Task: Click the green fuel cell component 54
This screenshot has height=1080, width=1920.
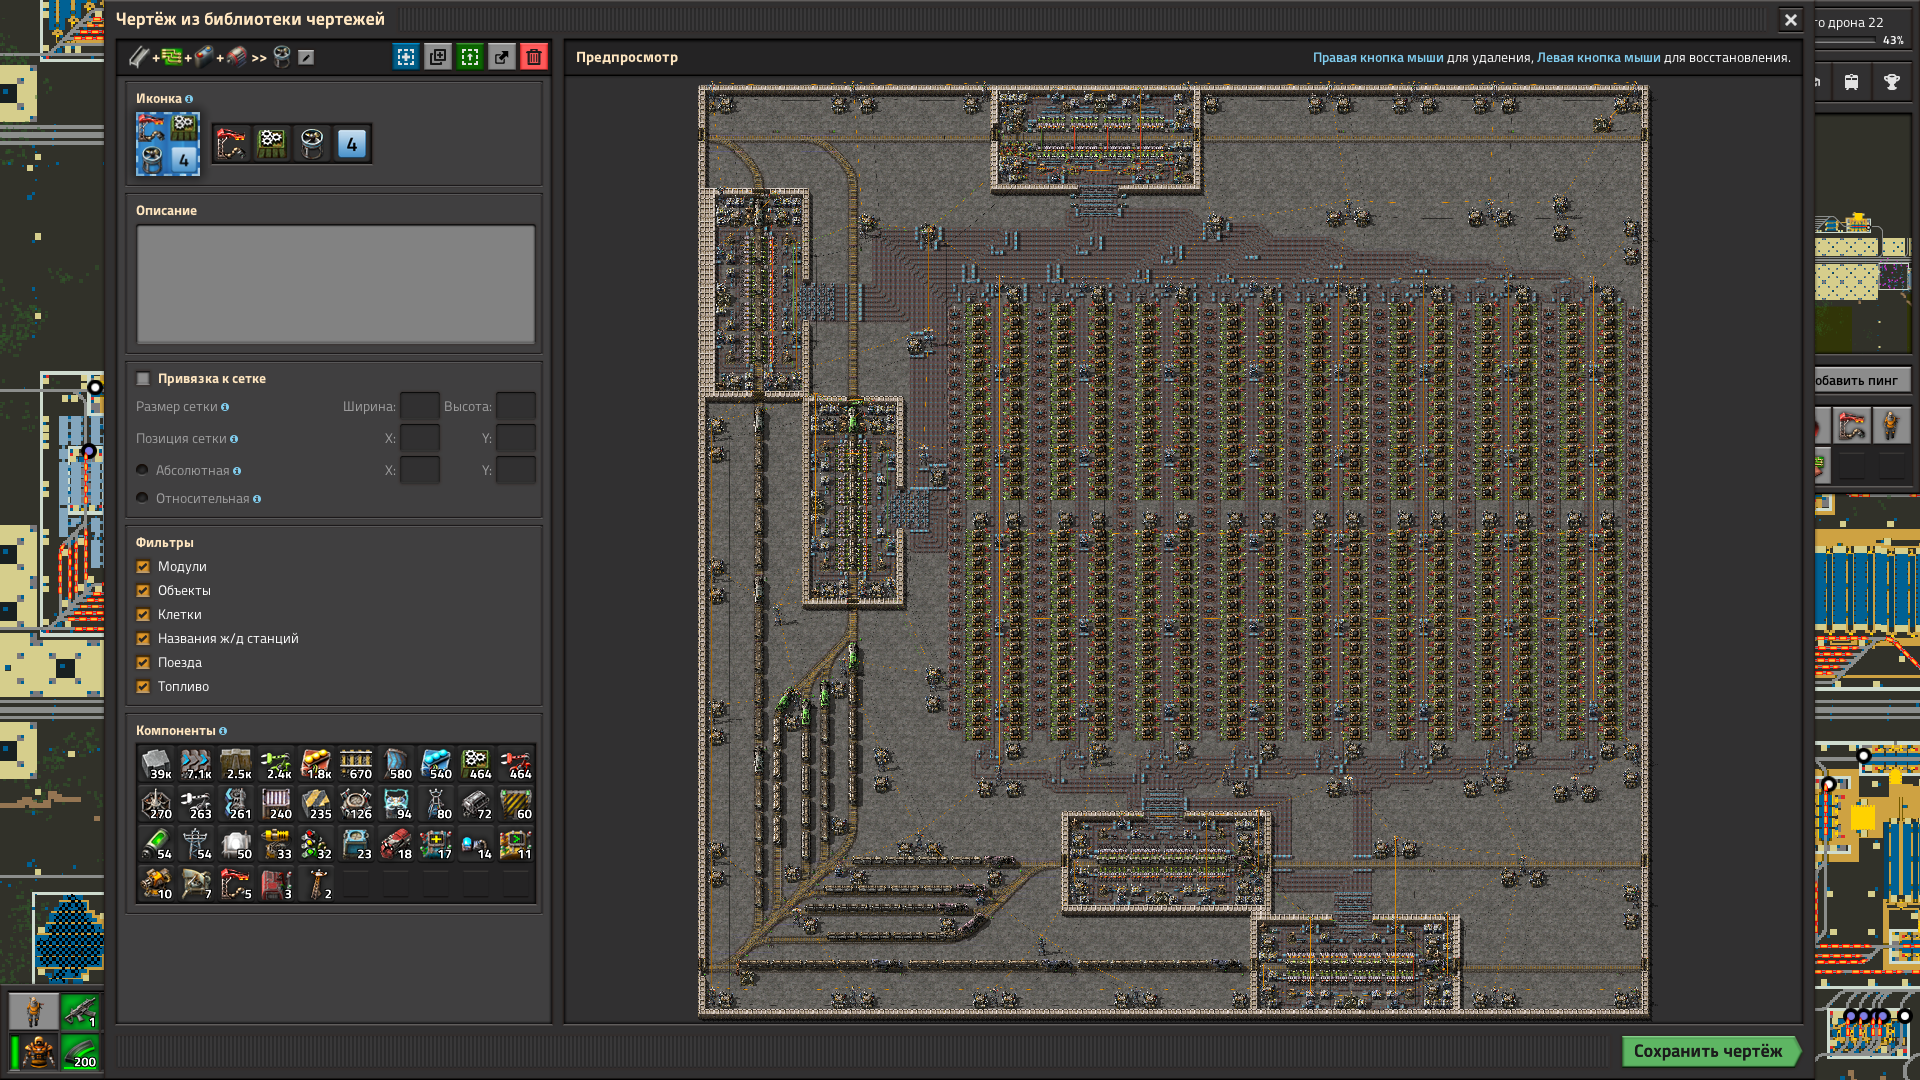Action: click(156, 844)
